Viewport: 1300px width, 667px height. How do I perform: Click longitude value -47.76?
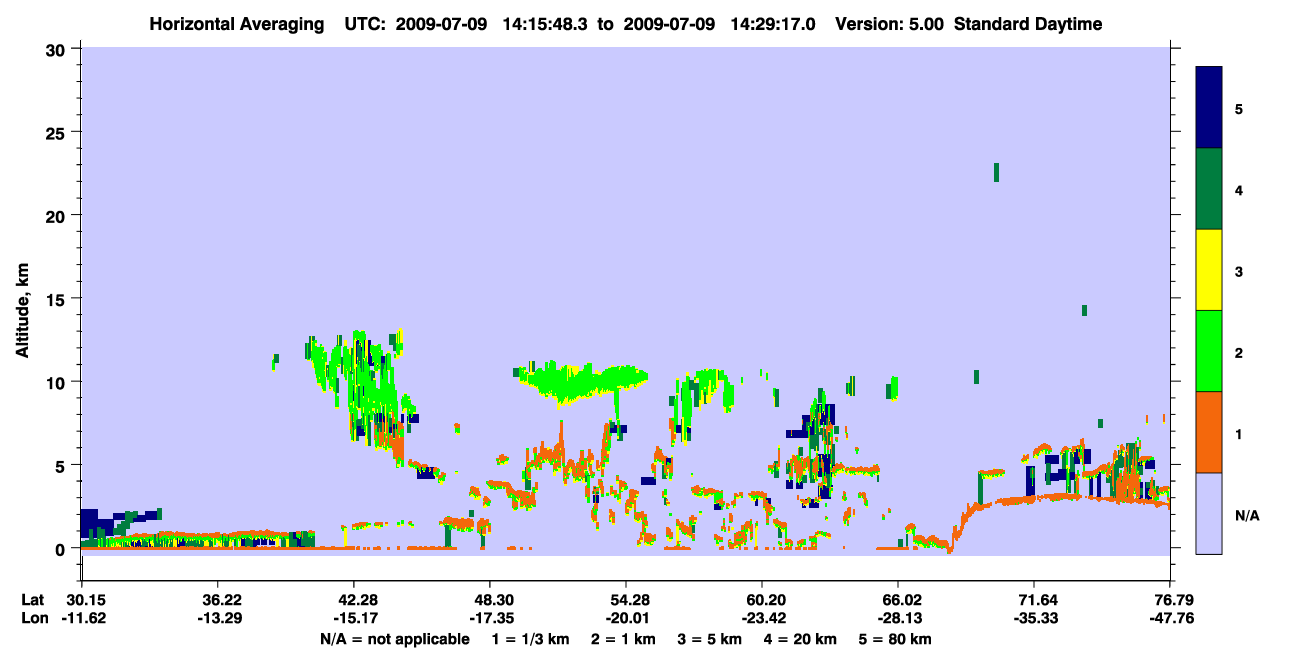pyautogui.click(x=1170, y=618)
